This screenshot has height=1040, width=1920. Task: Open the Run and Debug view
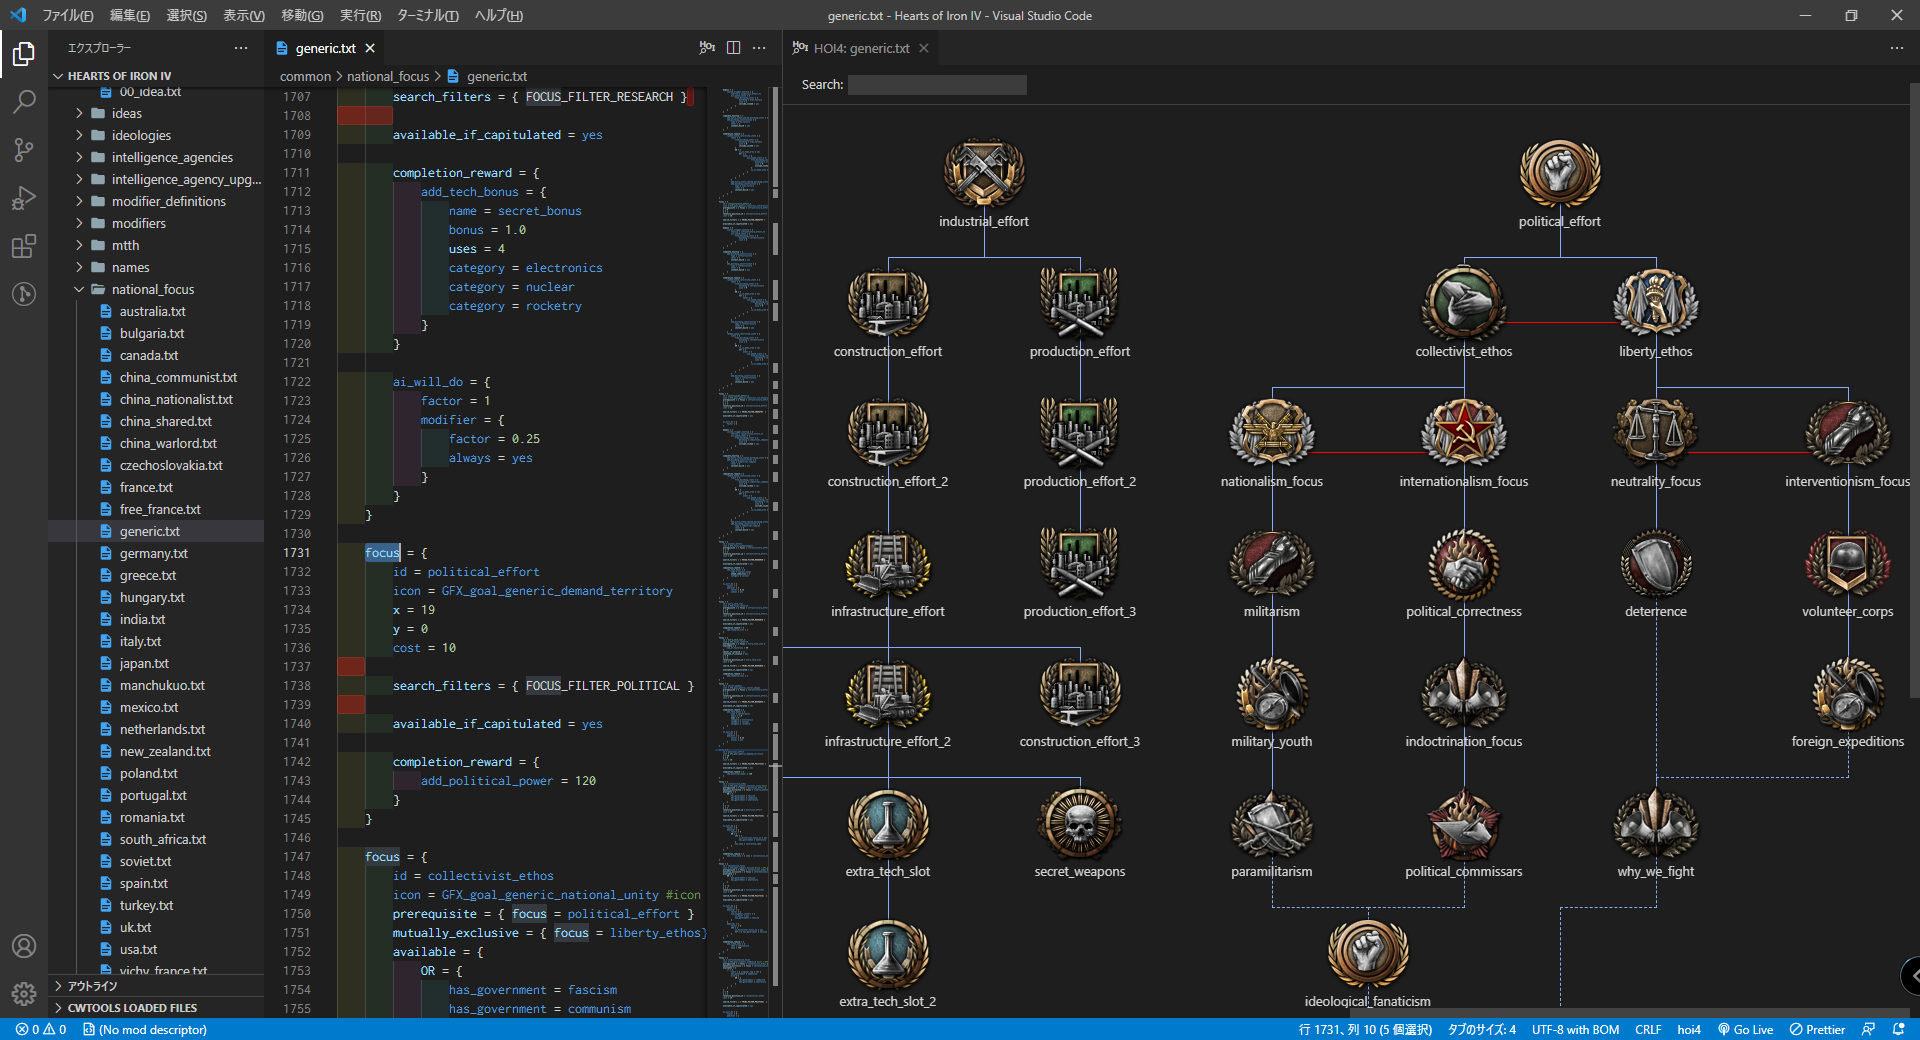coord(24,198)
